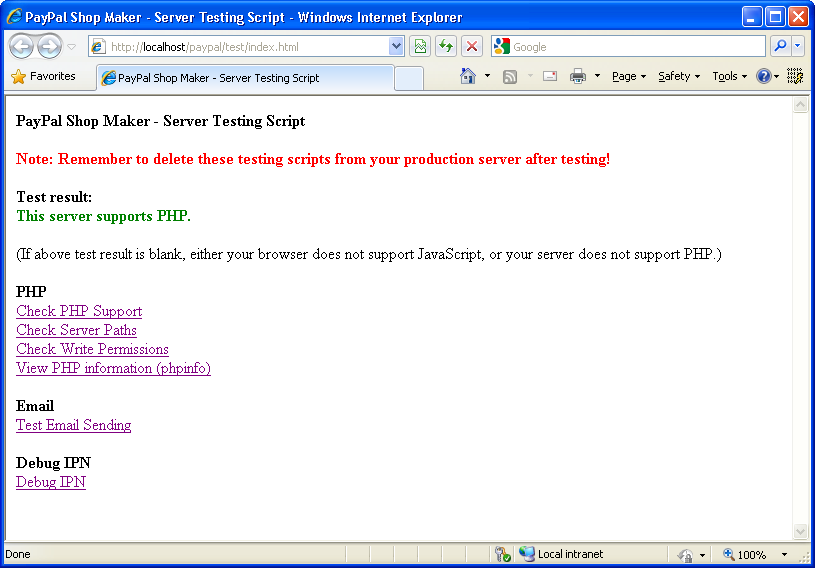The height and width of the screenshot is (568, 815).
Task: Stop loading with the red X icon
Action: point(471,47)
